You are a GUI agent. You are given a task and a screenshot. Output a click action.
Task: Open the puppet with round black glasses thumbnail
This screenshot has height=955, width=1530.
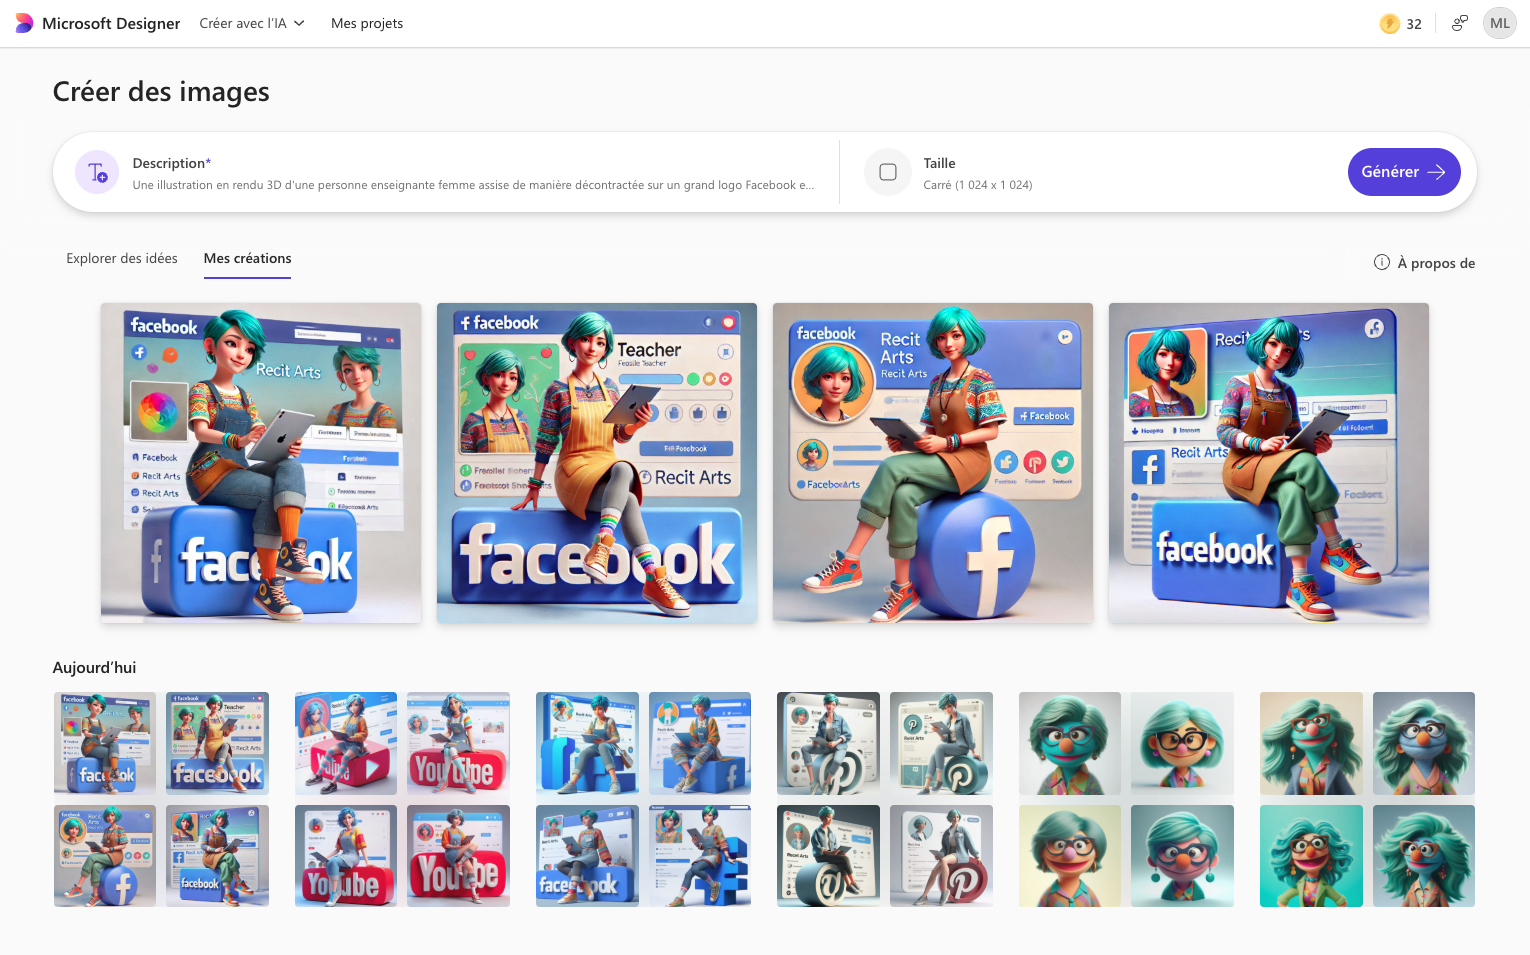1182,743
